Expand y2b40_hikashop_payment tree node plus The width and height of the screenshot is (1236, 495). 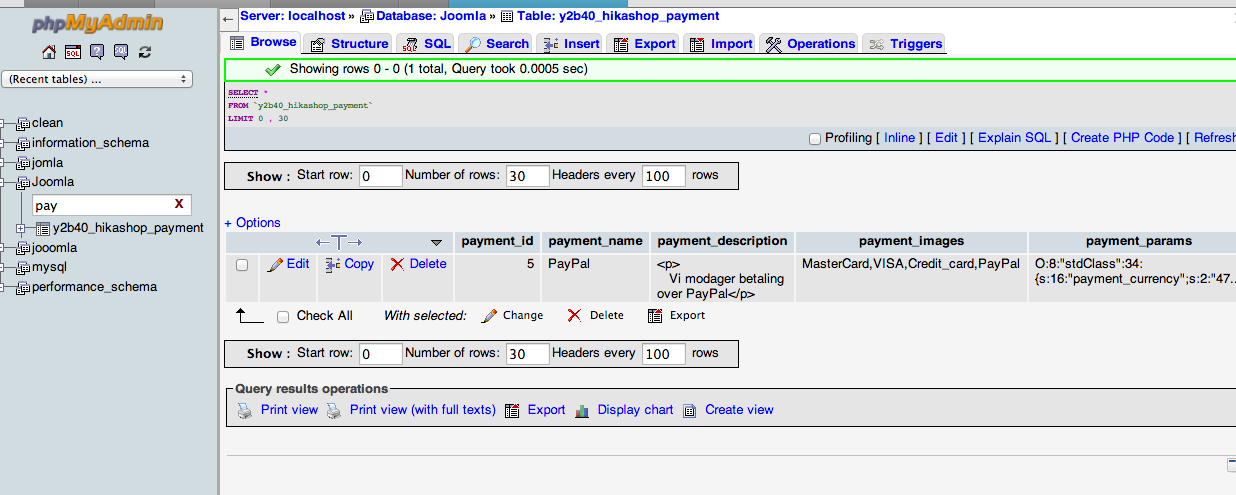(x=21, y=228)
